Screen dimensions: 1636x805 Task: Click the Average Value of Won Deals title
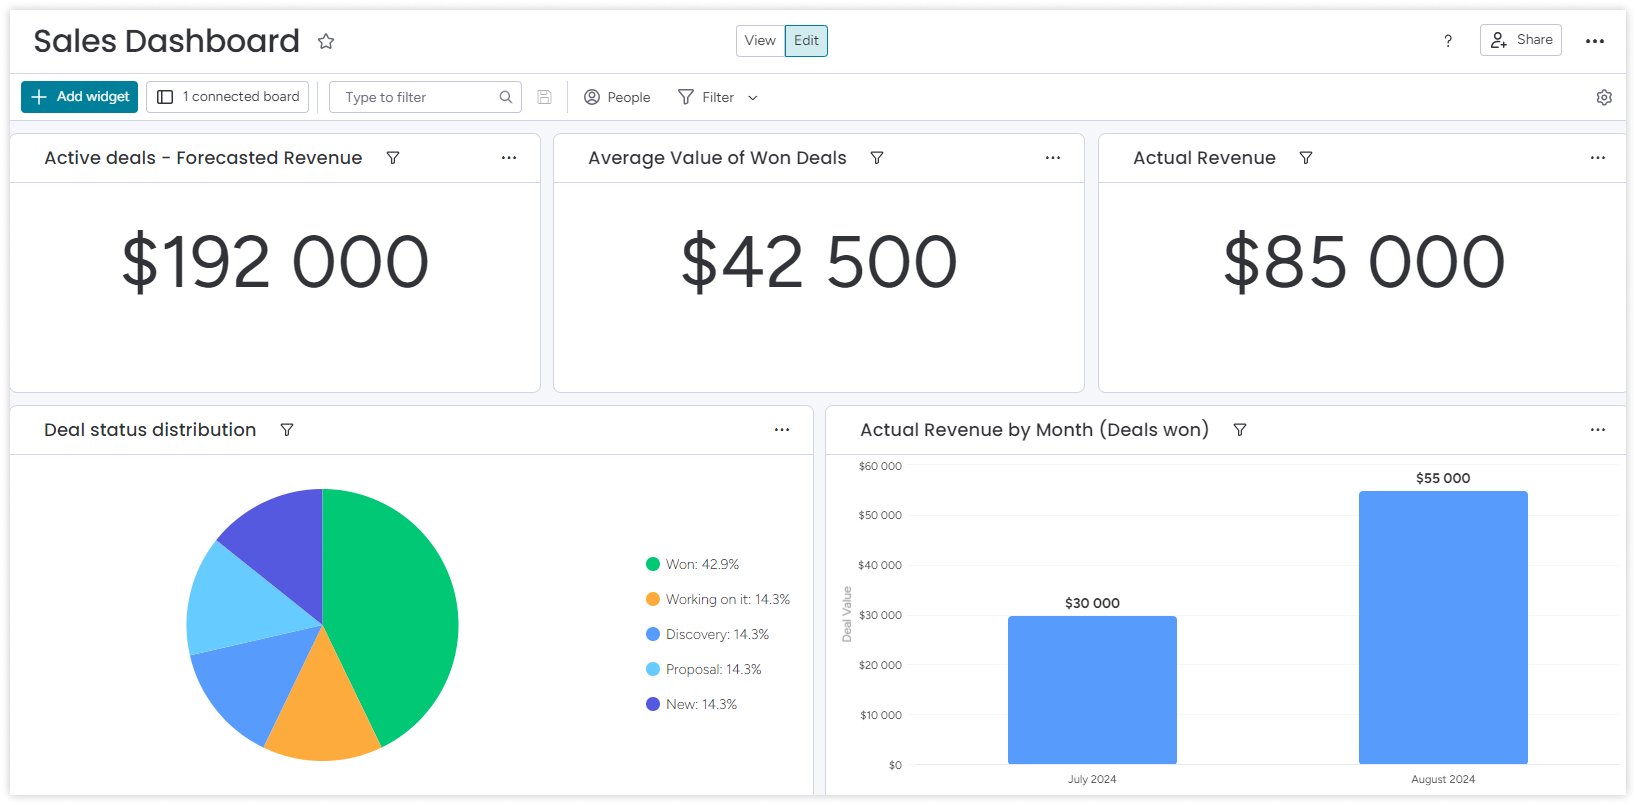click(717, 158)
